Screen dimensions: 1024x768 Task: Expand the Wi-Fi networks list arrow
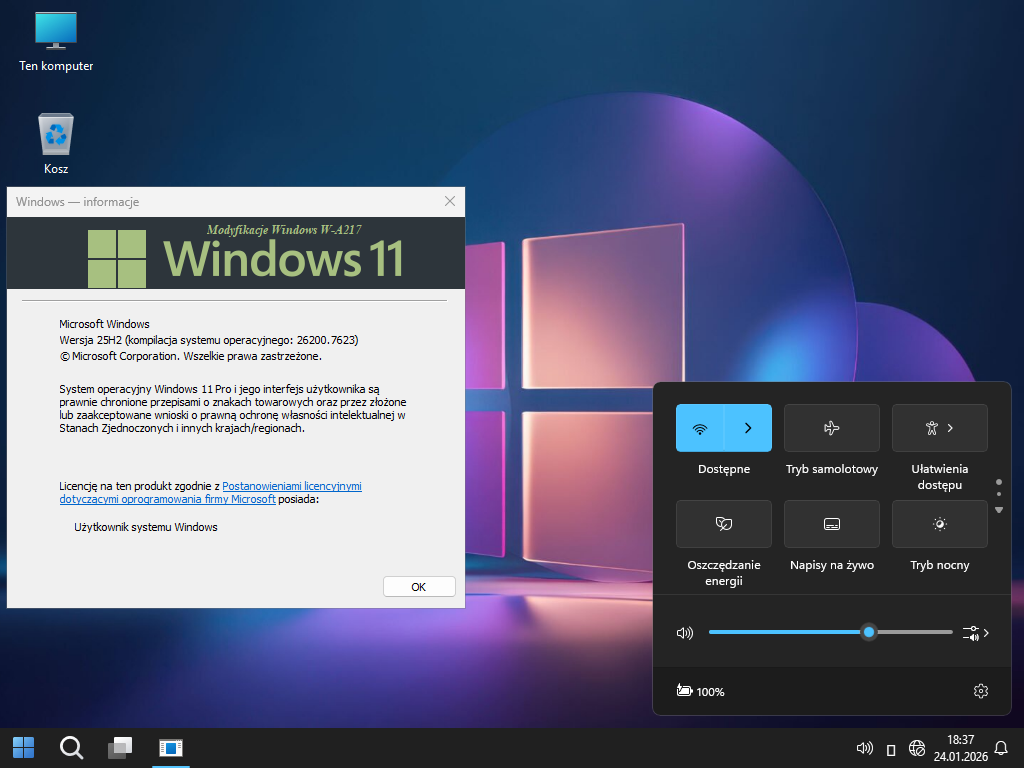pos(748,428)
